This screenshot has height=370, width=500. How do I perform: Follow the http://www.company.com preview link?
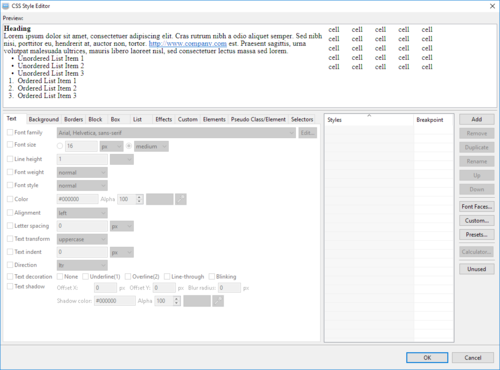[188, 44]
